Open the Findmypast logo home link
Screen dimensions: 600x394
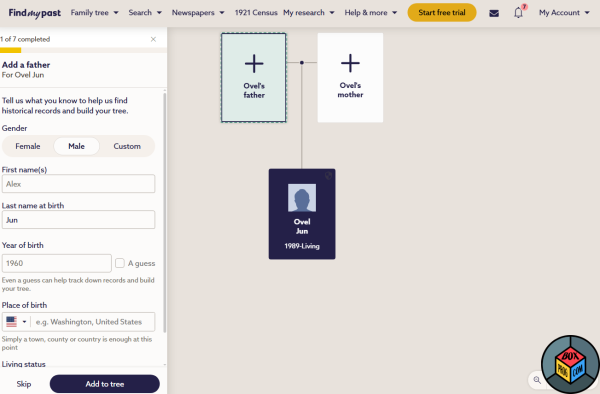coord(34,13)
